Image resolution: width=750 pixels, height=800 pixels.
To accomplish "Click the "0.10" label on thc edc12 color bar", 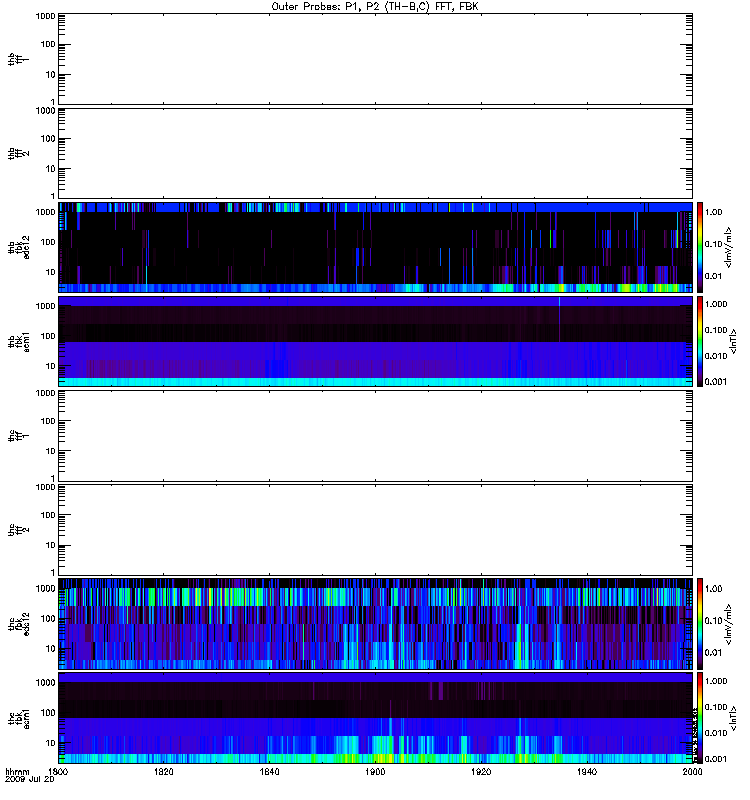I will click(713, 621).
